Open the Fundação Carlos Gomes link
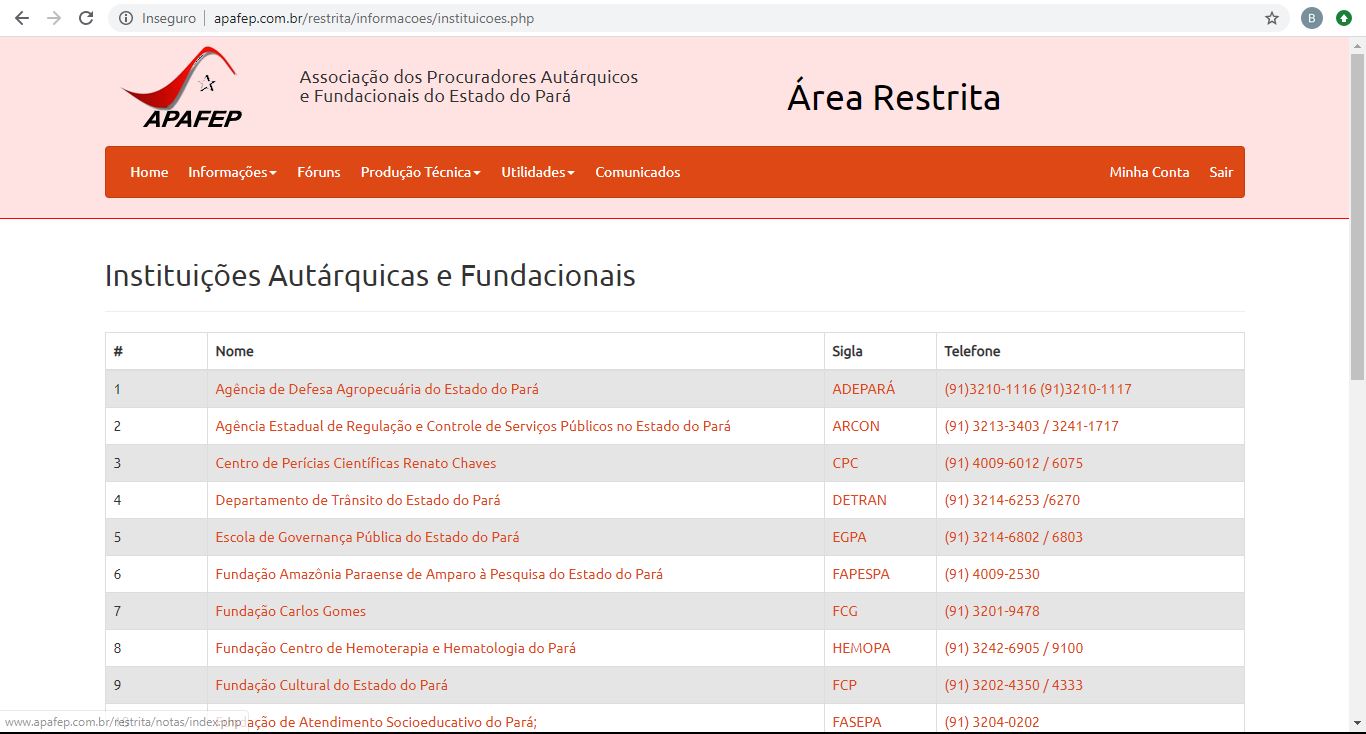 (x=291, y=611)
